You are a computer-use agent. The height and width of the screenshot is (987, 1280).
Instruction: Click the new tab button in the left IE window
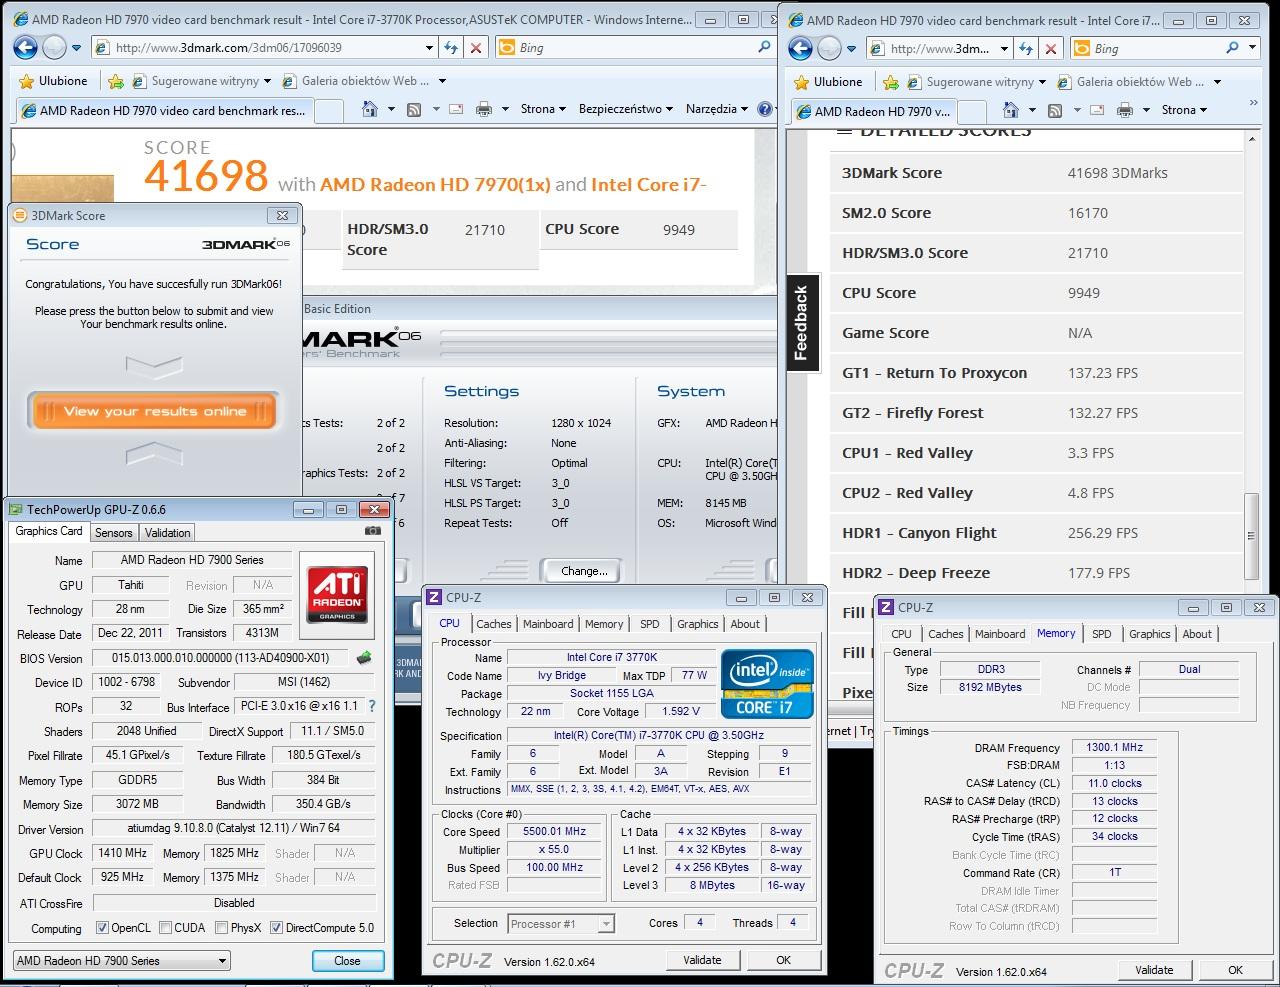pos(327,111)
